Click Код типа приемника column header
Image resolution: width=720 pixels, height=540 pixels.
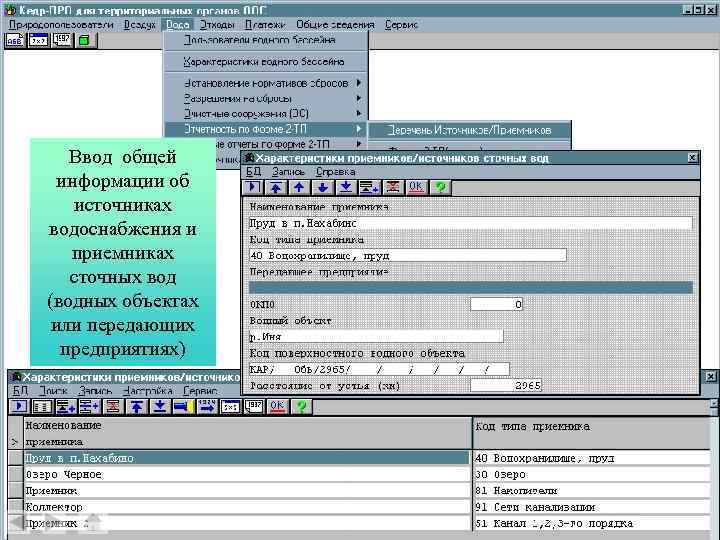[592, 433]
